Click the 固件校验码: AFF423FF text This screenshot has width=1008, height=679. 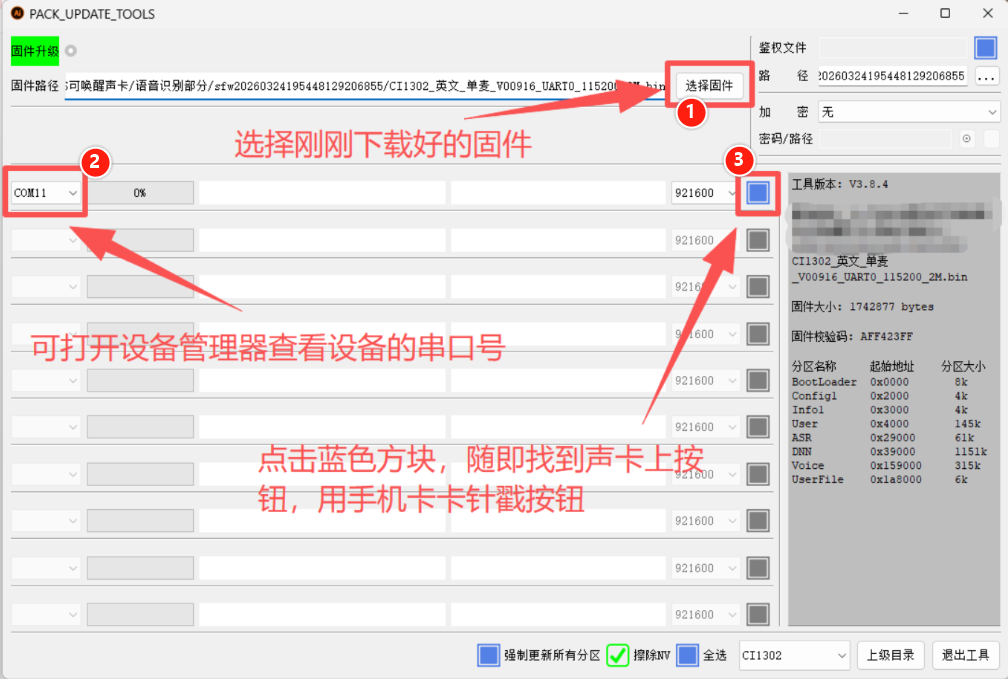pos(852,336)
